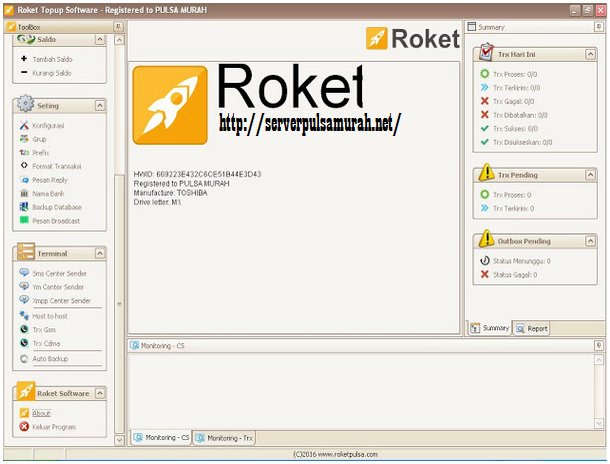
Task: Pin the ToolBox panel
Action: click(x=118, y=26)
